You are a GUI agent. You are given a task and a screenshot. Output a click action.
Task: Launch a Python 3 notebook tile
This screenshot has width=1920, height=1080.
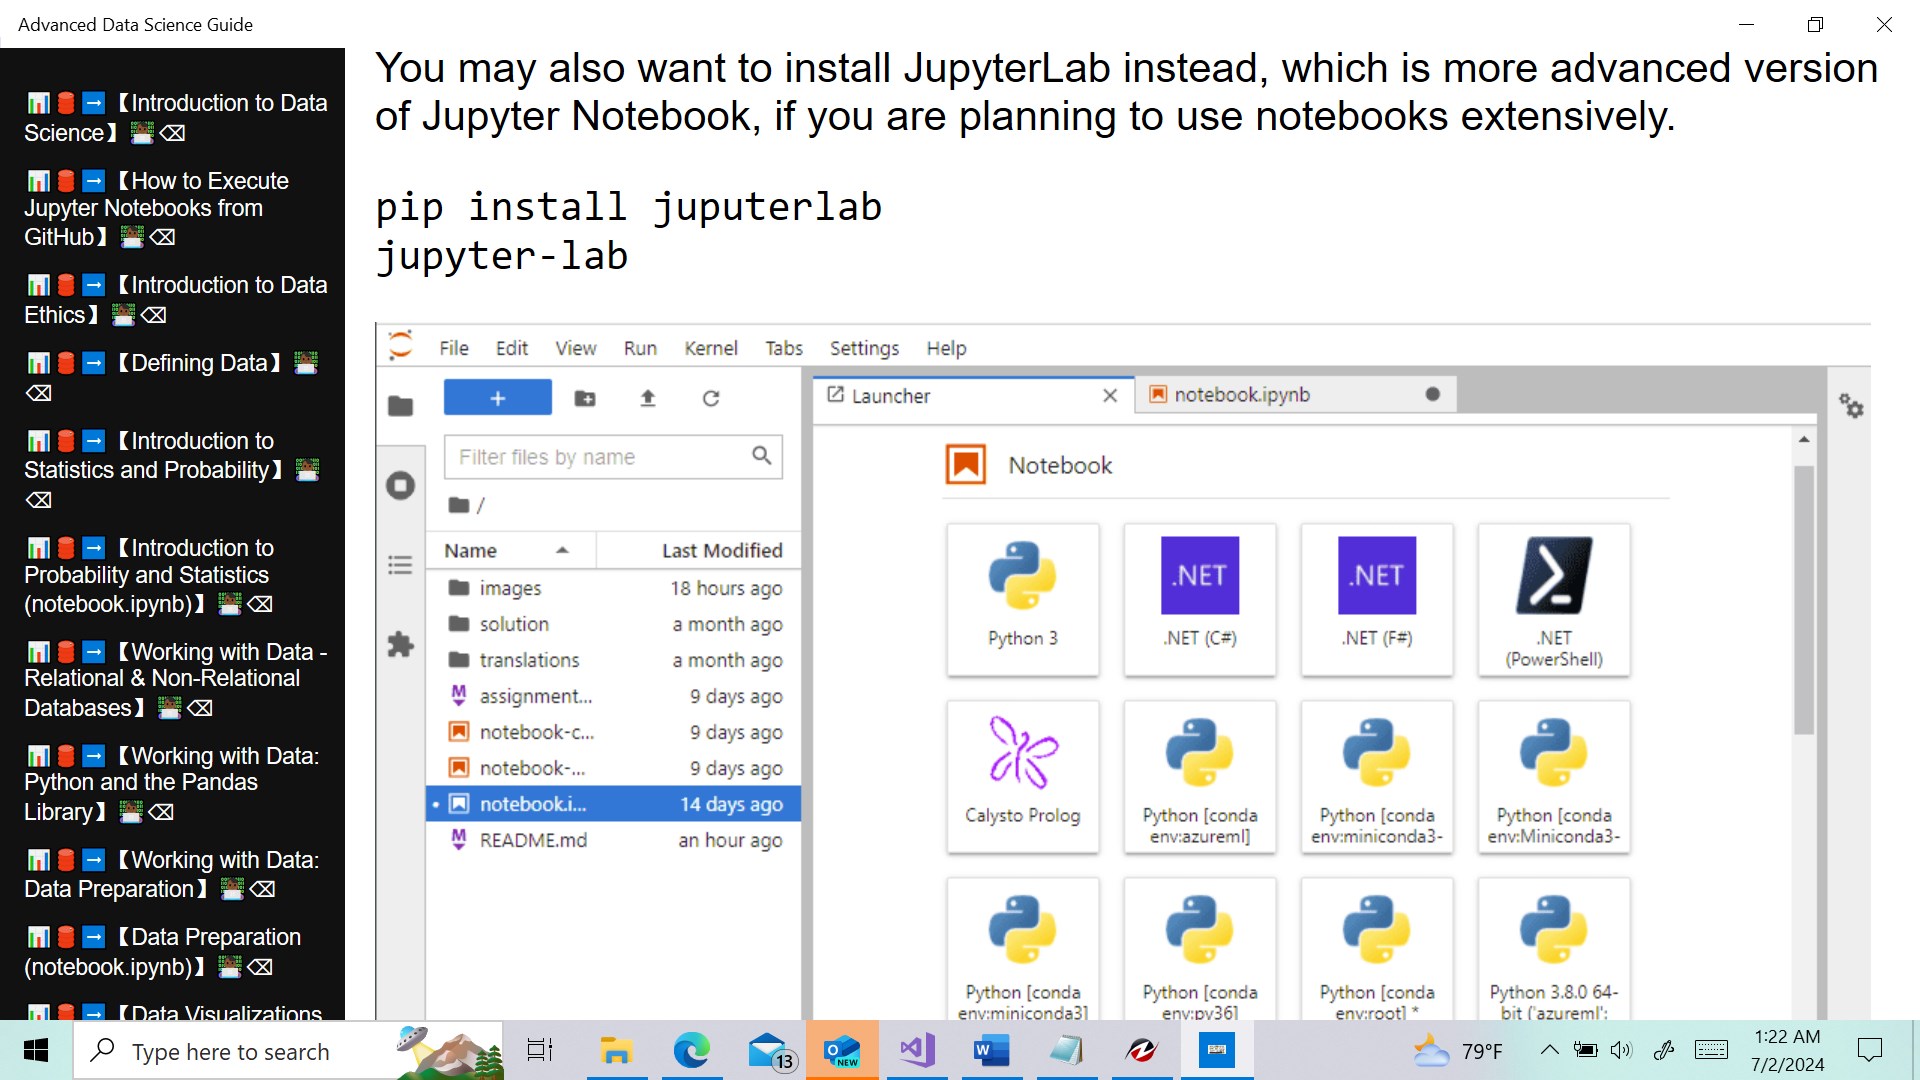[x=1022, y=598]
